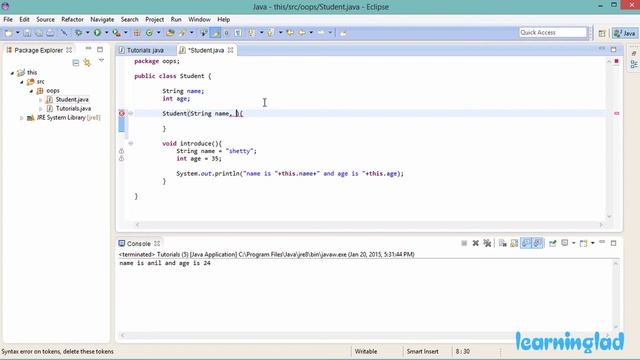
Task: Click the New Java Class icon
Action: 149,33
